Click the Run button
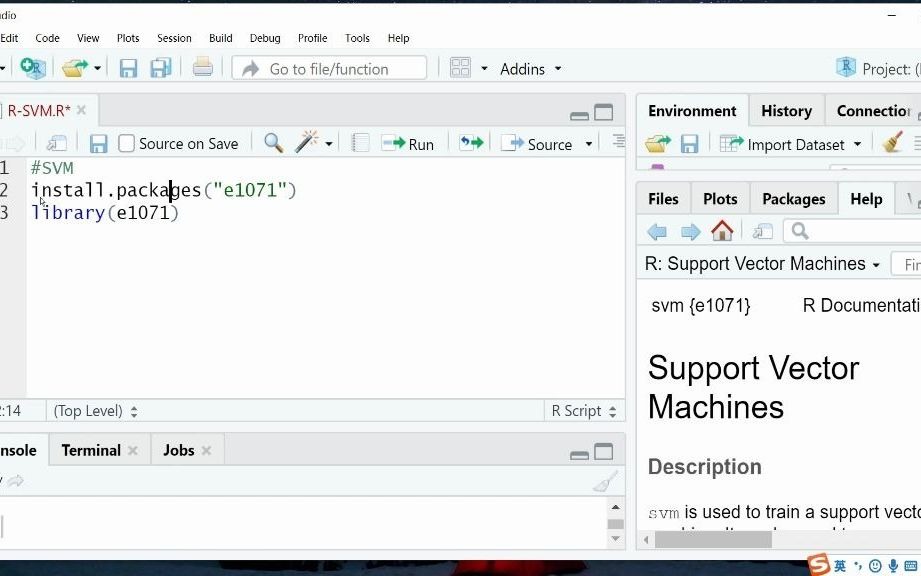The image size is (921, 576). pyautogui.click(x=408, y=144)
